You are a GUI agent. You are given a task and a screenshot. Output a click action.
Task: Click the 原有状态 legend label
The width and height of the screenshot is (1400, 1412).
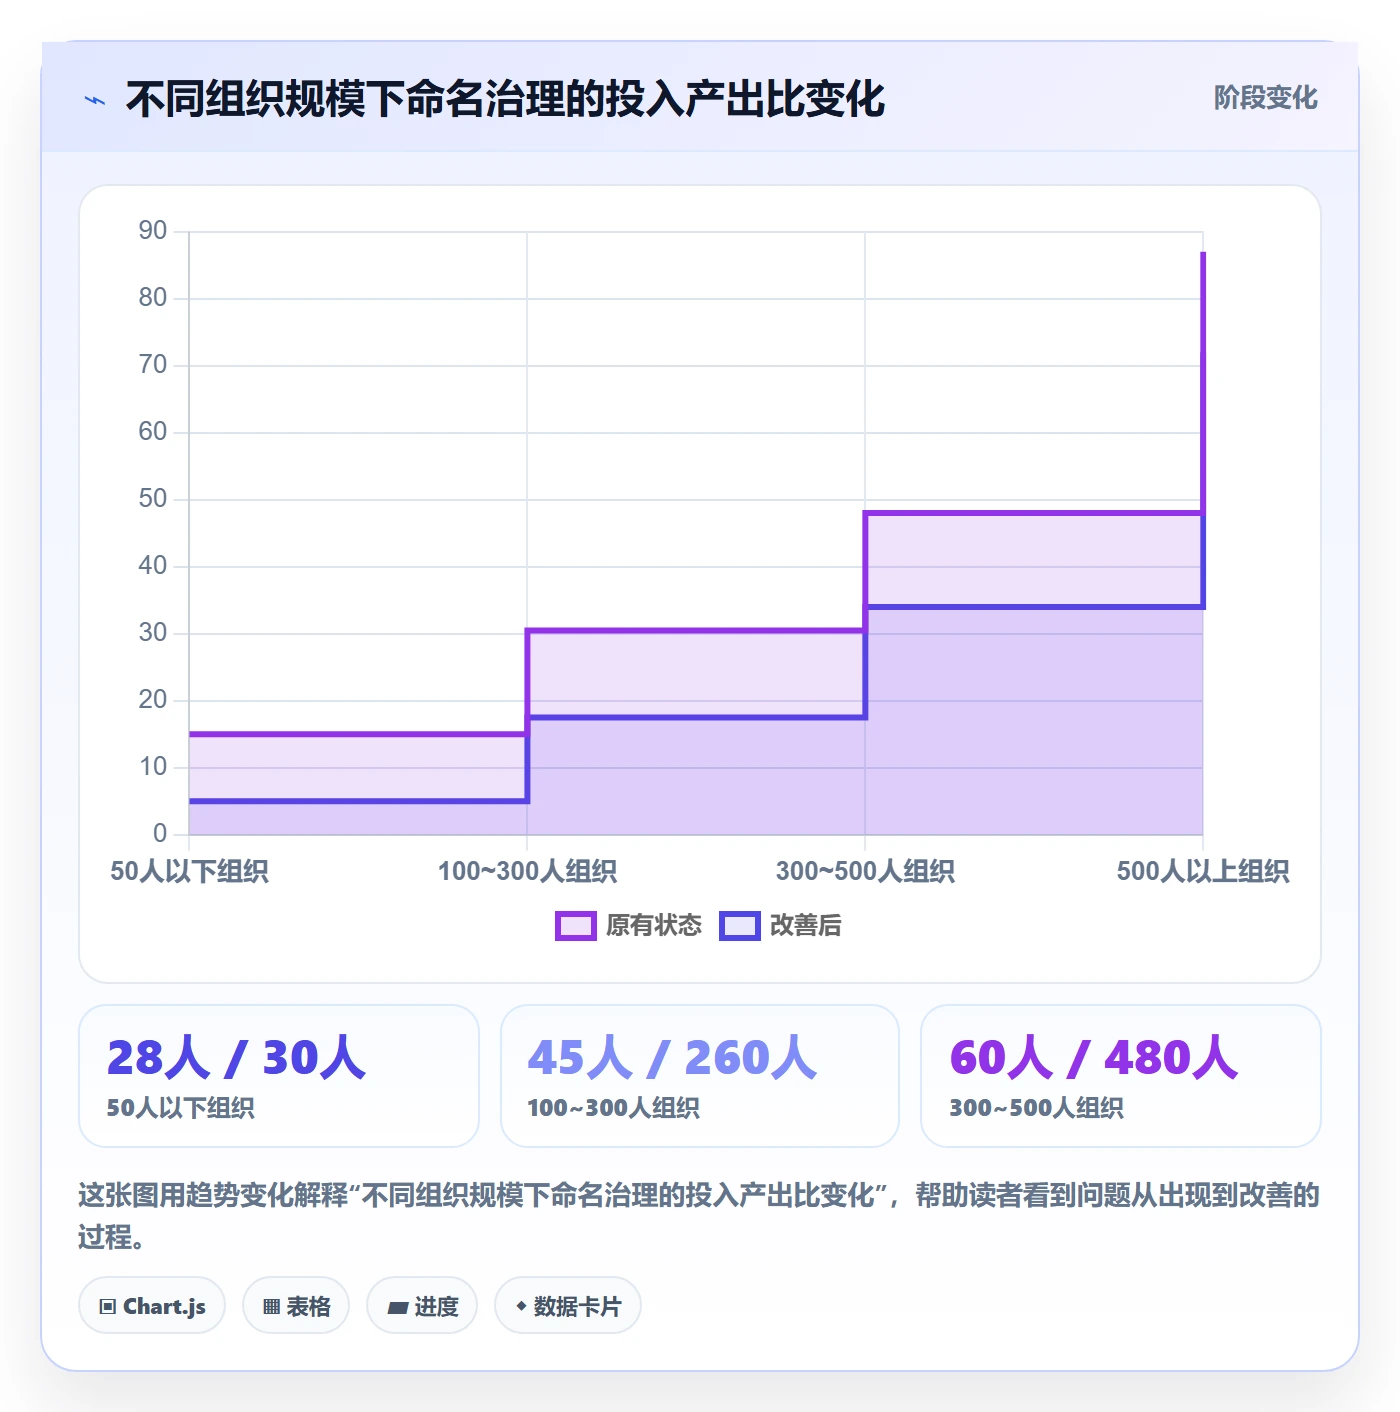[654, 926]
